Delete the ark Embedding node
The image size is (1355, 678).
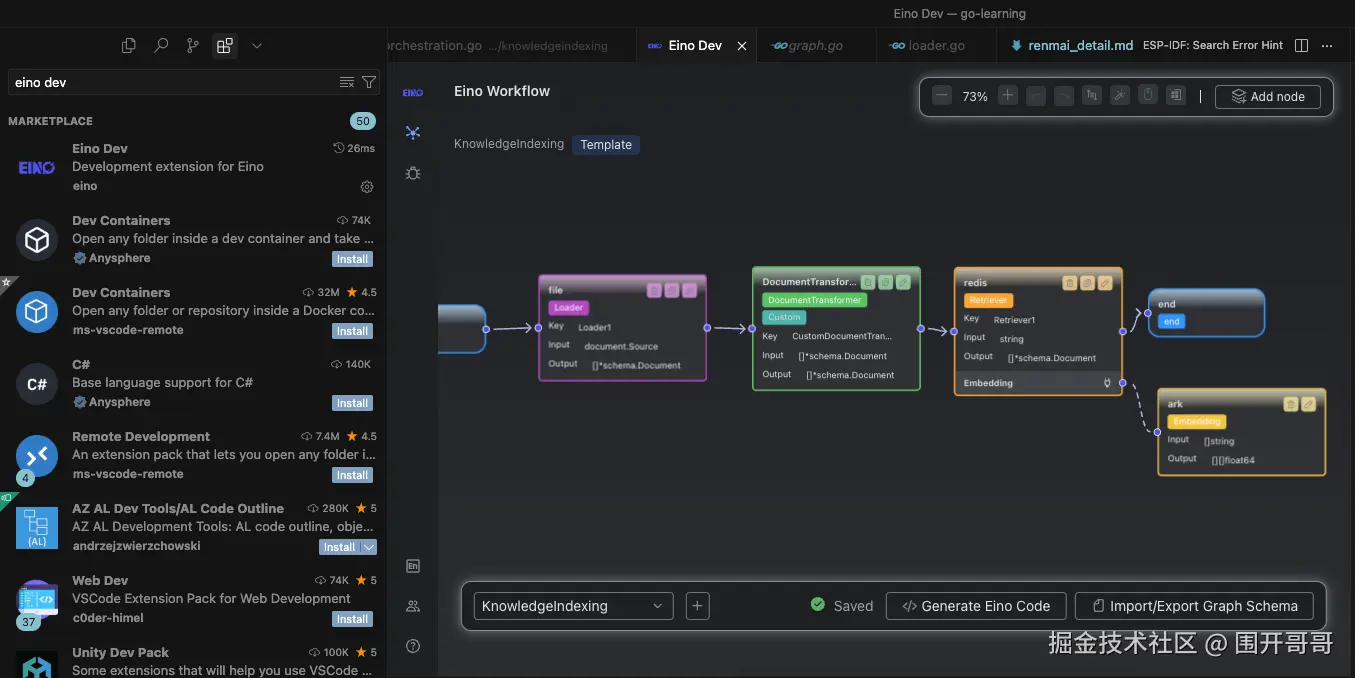click(1291, 404)
